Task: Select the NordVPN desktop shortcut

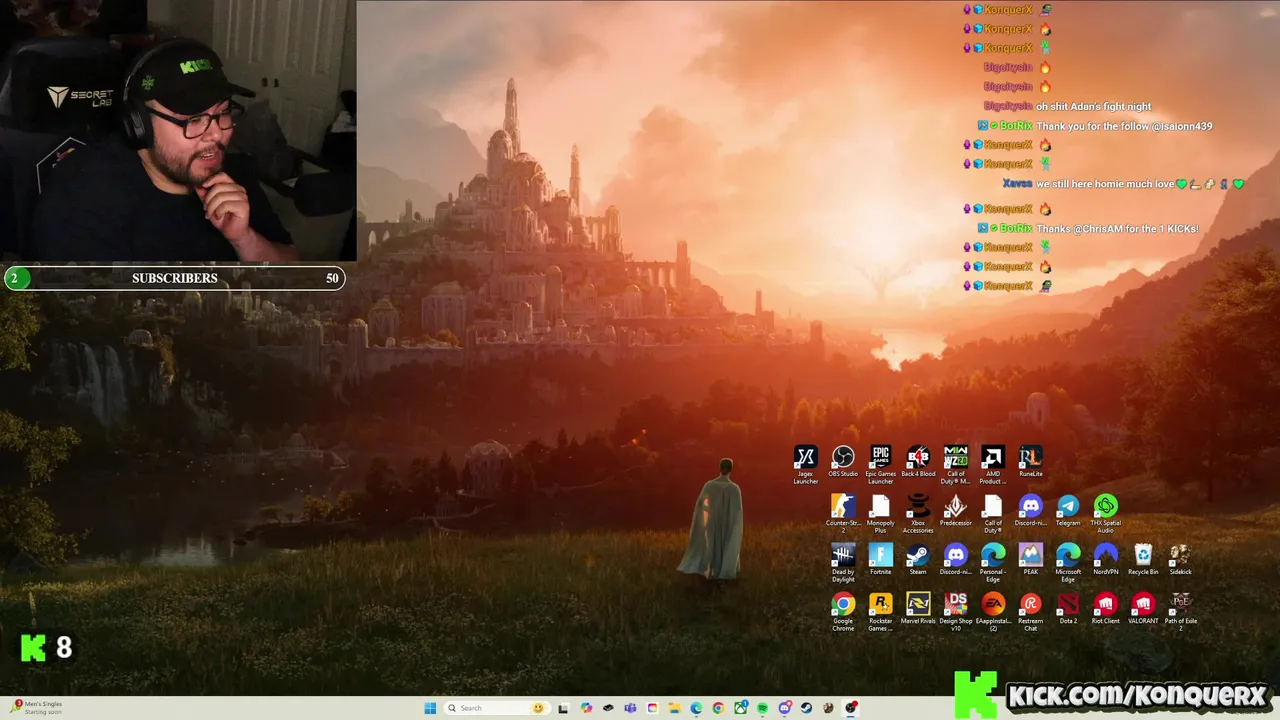Action: coord(1105,560)
